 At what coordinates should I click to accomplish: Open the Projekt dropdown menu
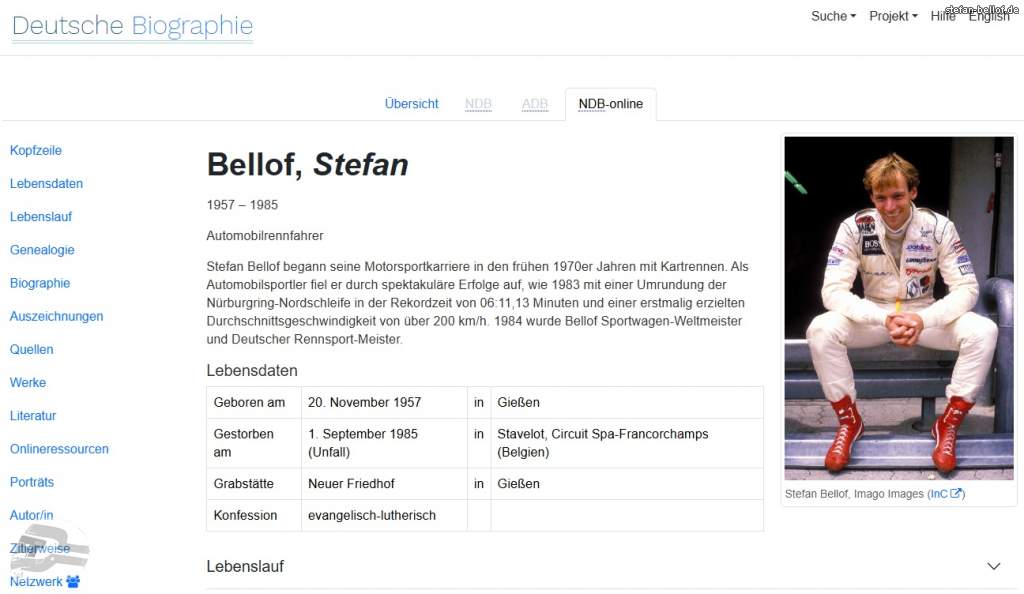click(891, 16)
